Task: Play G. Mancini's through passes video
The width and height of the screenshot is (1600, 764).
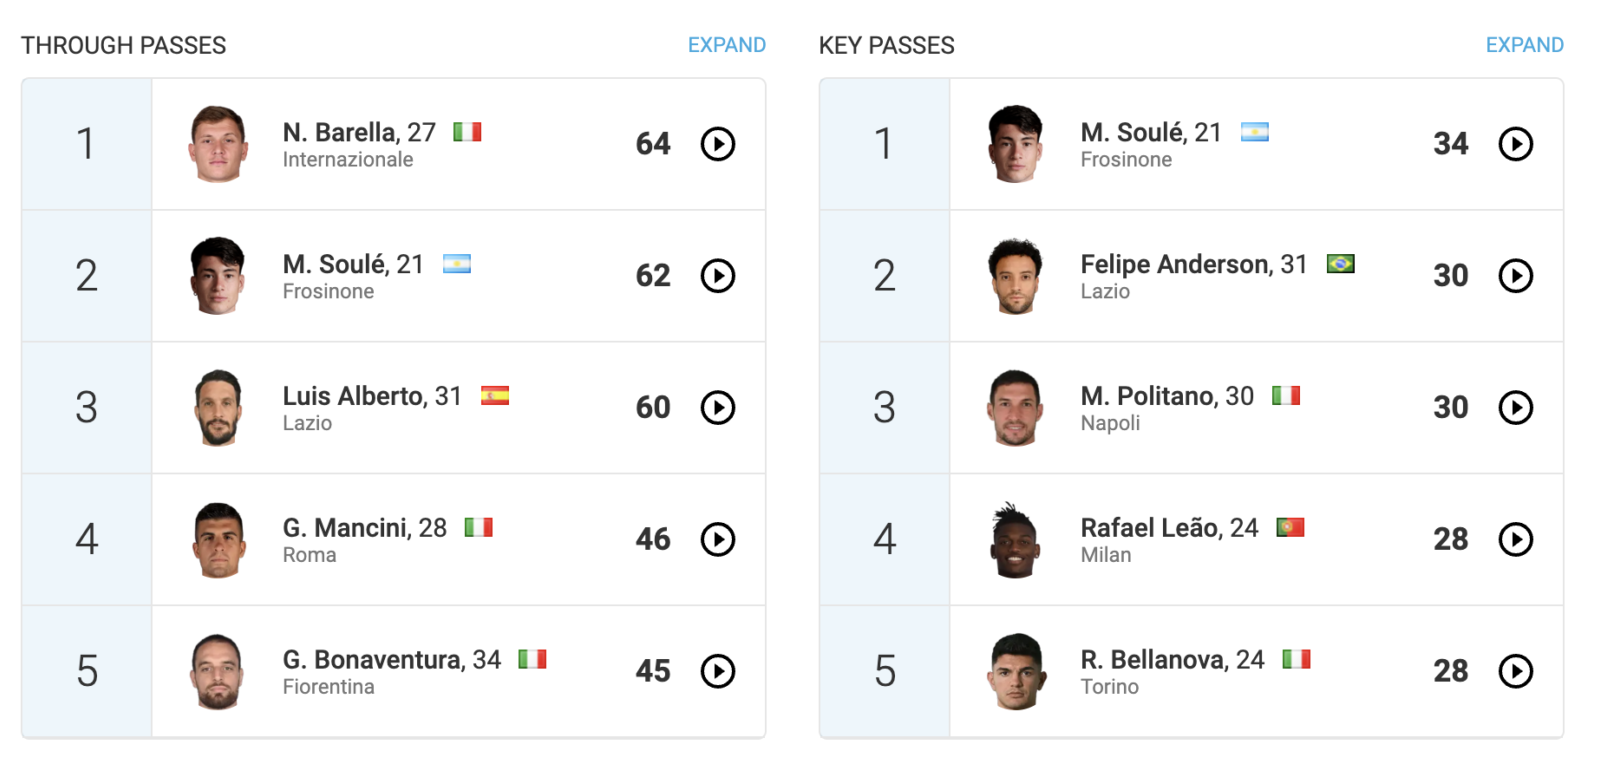Action: tap(717, 540)
